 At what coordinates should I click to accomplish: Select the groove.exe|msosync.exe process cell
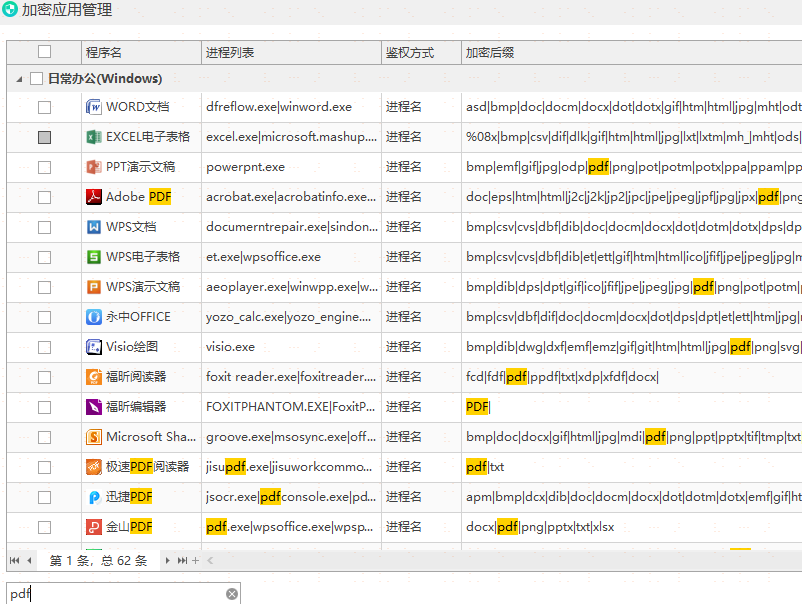[x=292, y=437]
